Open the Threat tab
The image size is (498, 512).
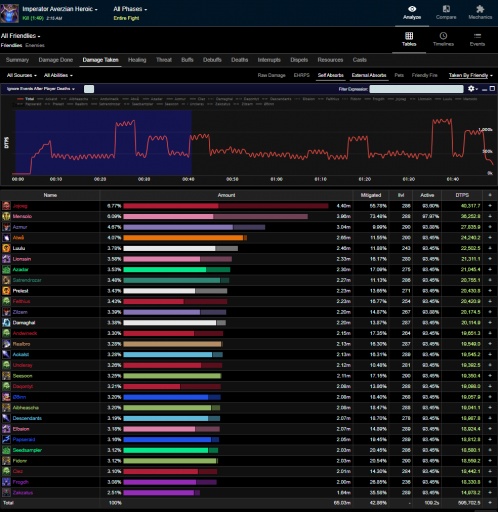pyautogui.click(x=164, y=60)
